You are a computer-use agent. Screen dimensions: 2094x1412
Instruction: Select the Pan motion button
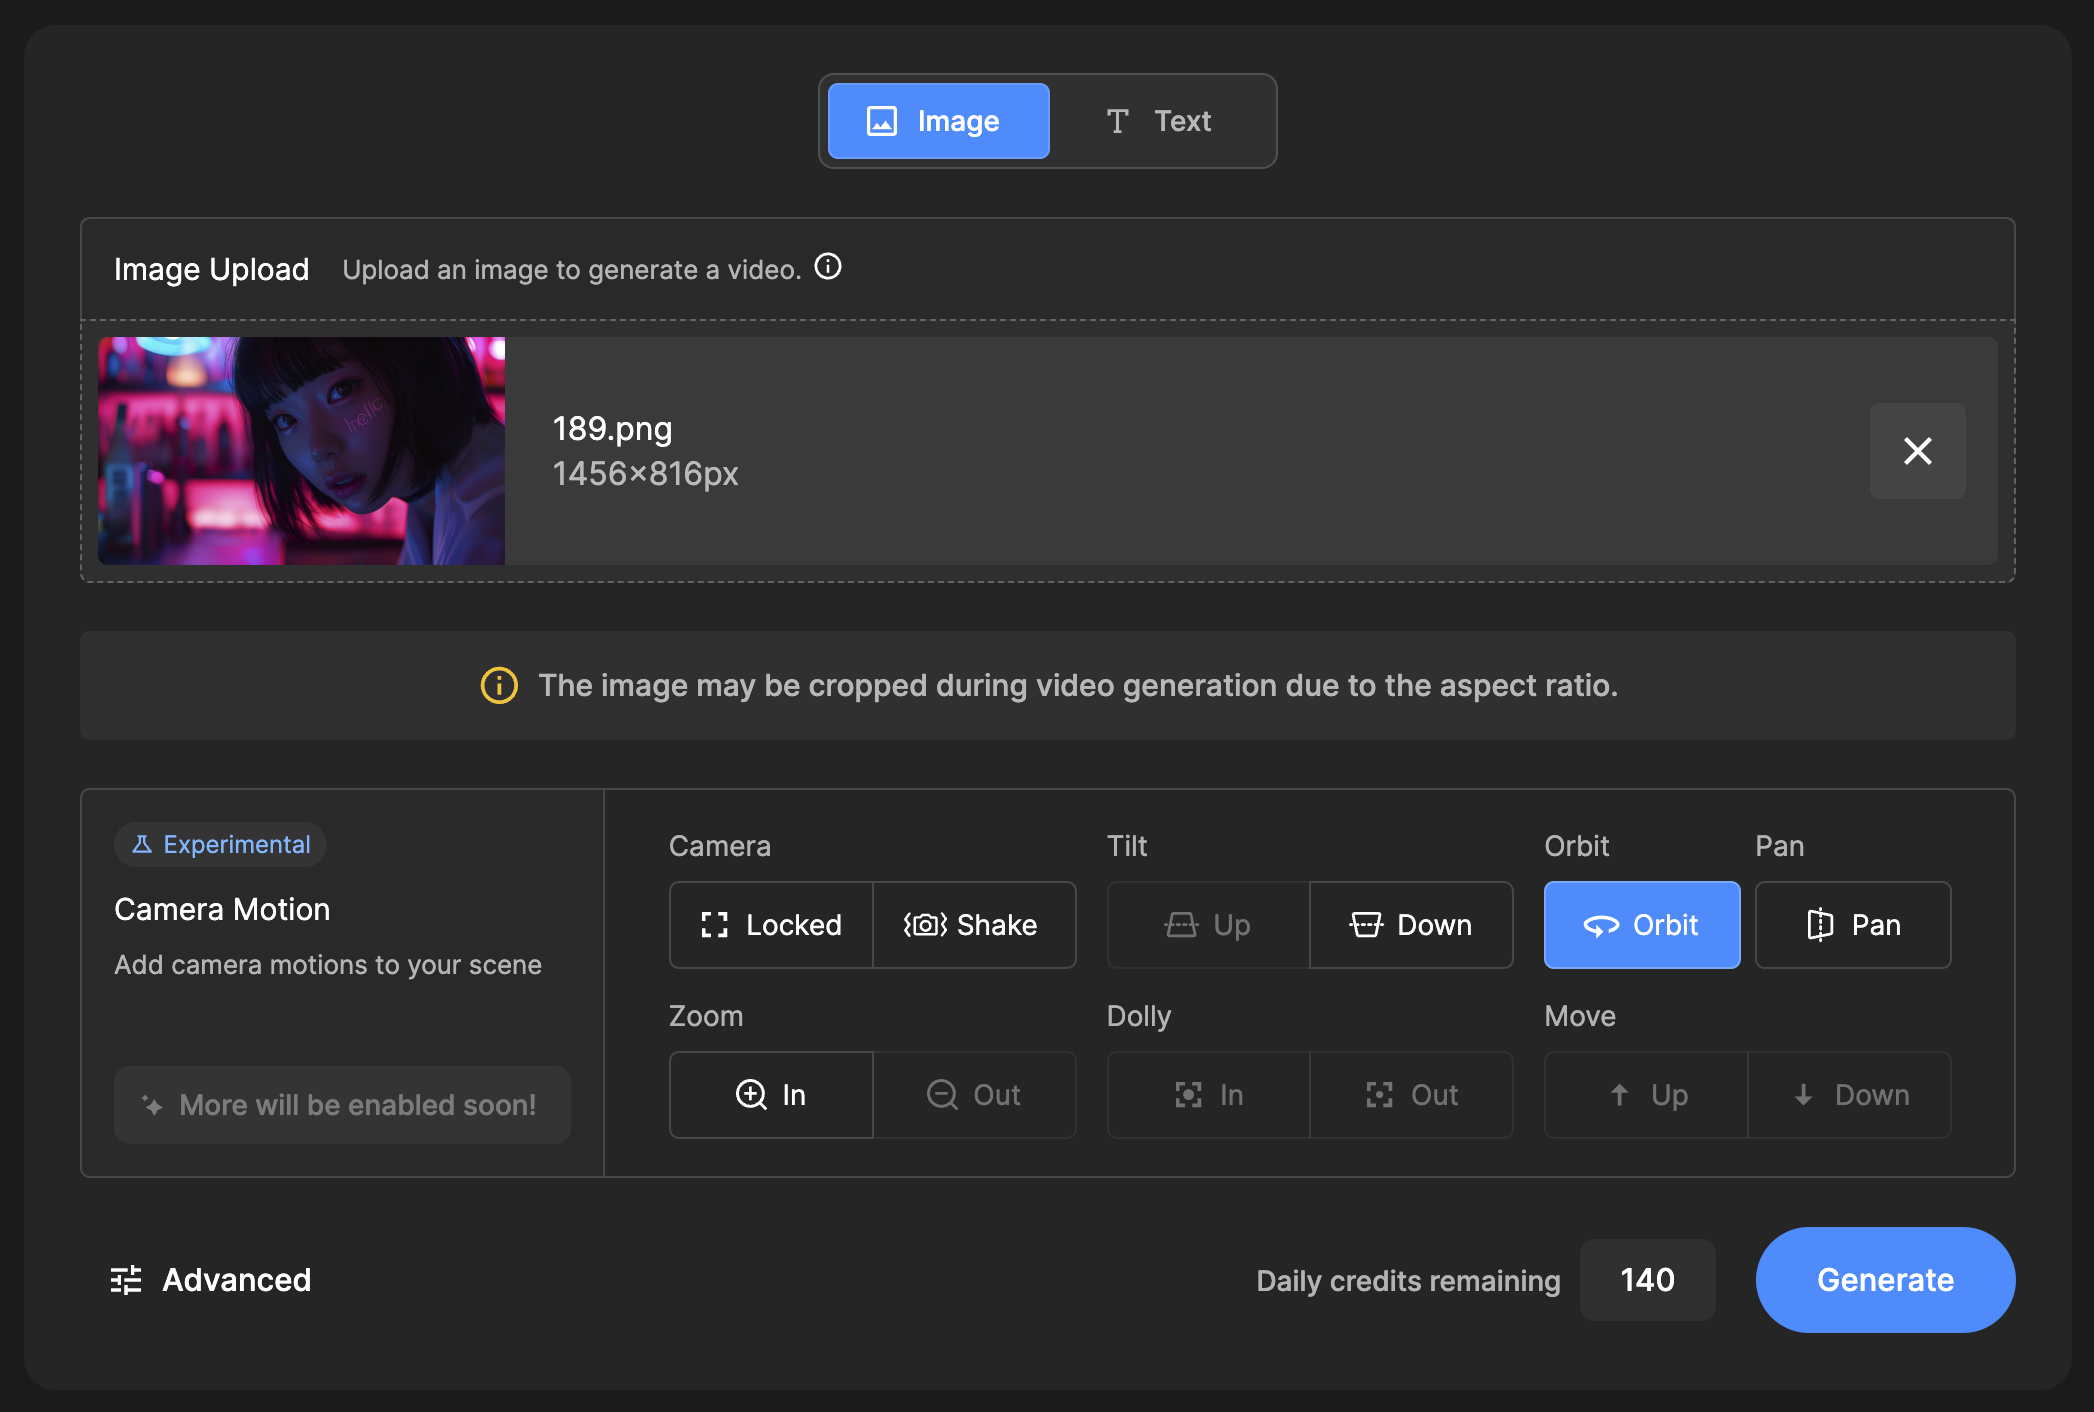[x=1852, y=925]
